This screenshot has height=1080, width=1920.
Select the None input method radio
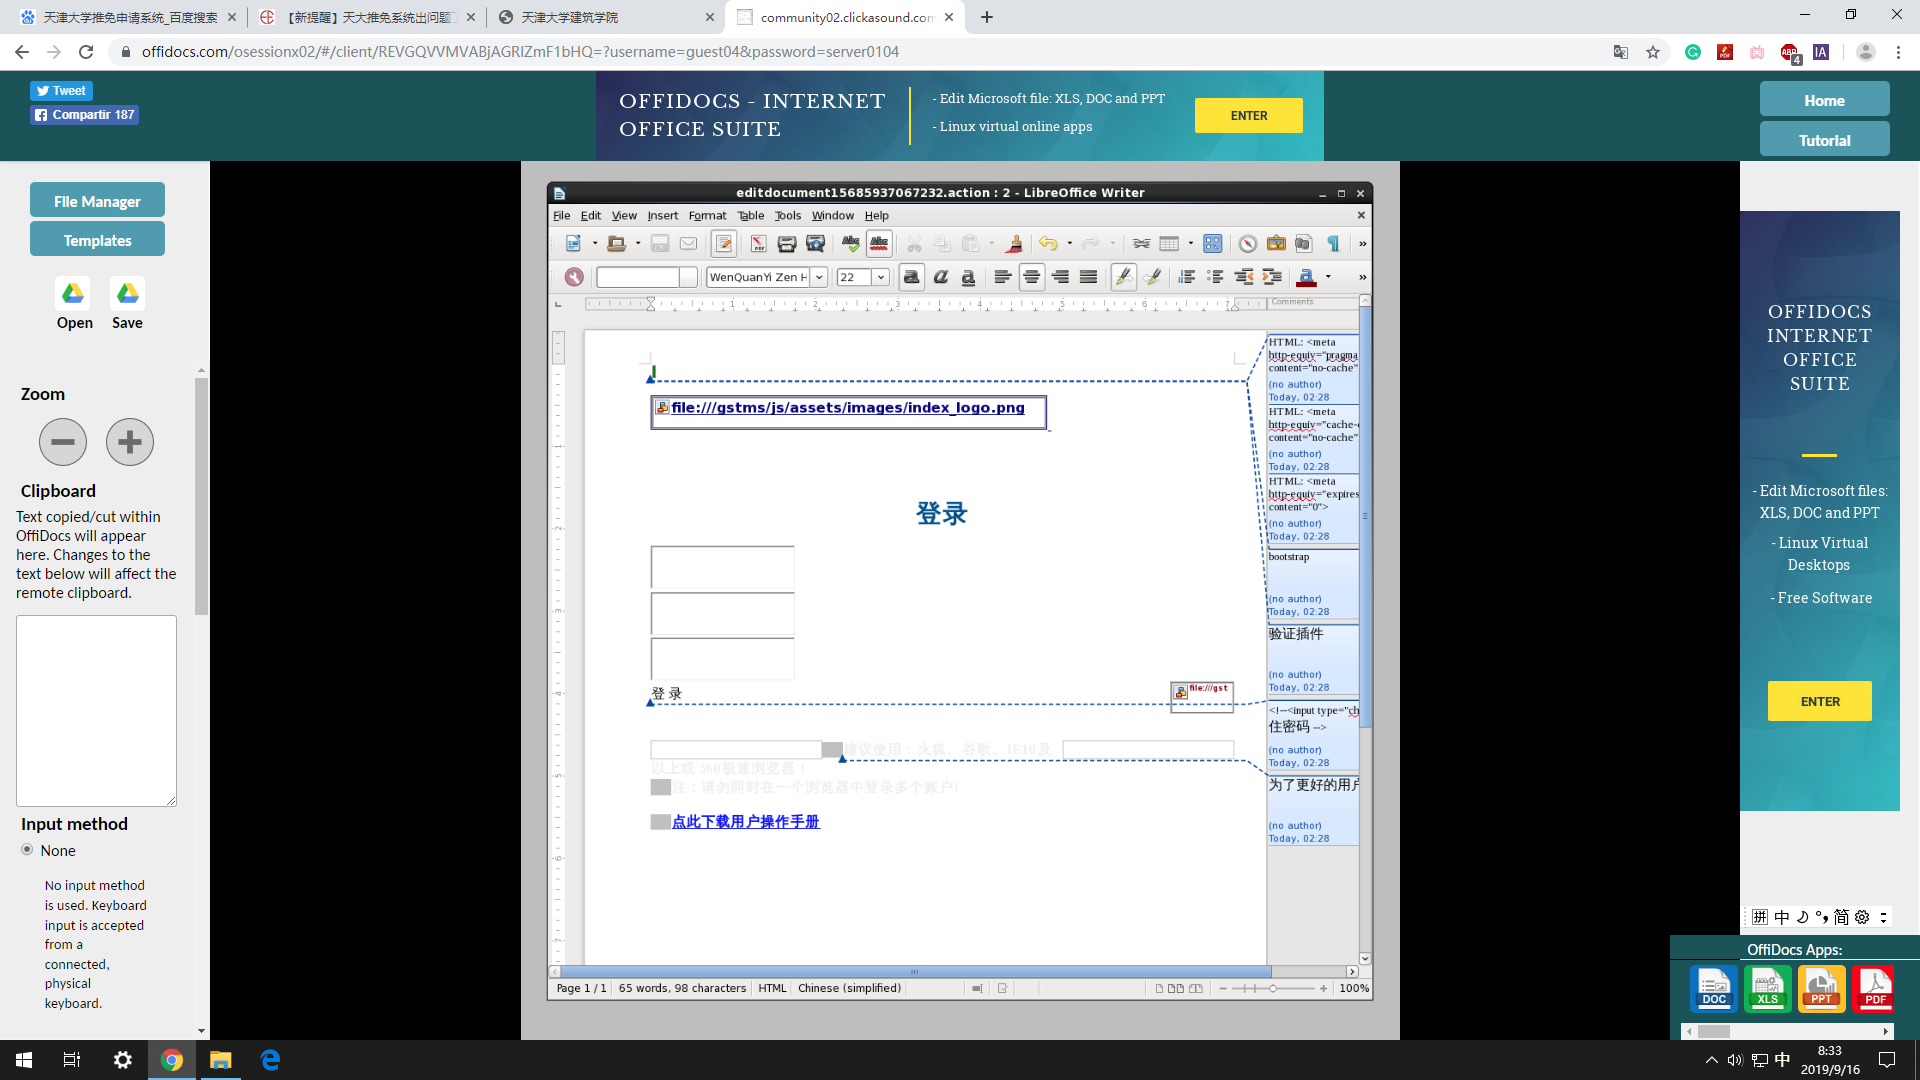[x=27, y=850]
